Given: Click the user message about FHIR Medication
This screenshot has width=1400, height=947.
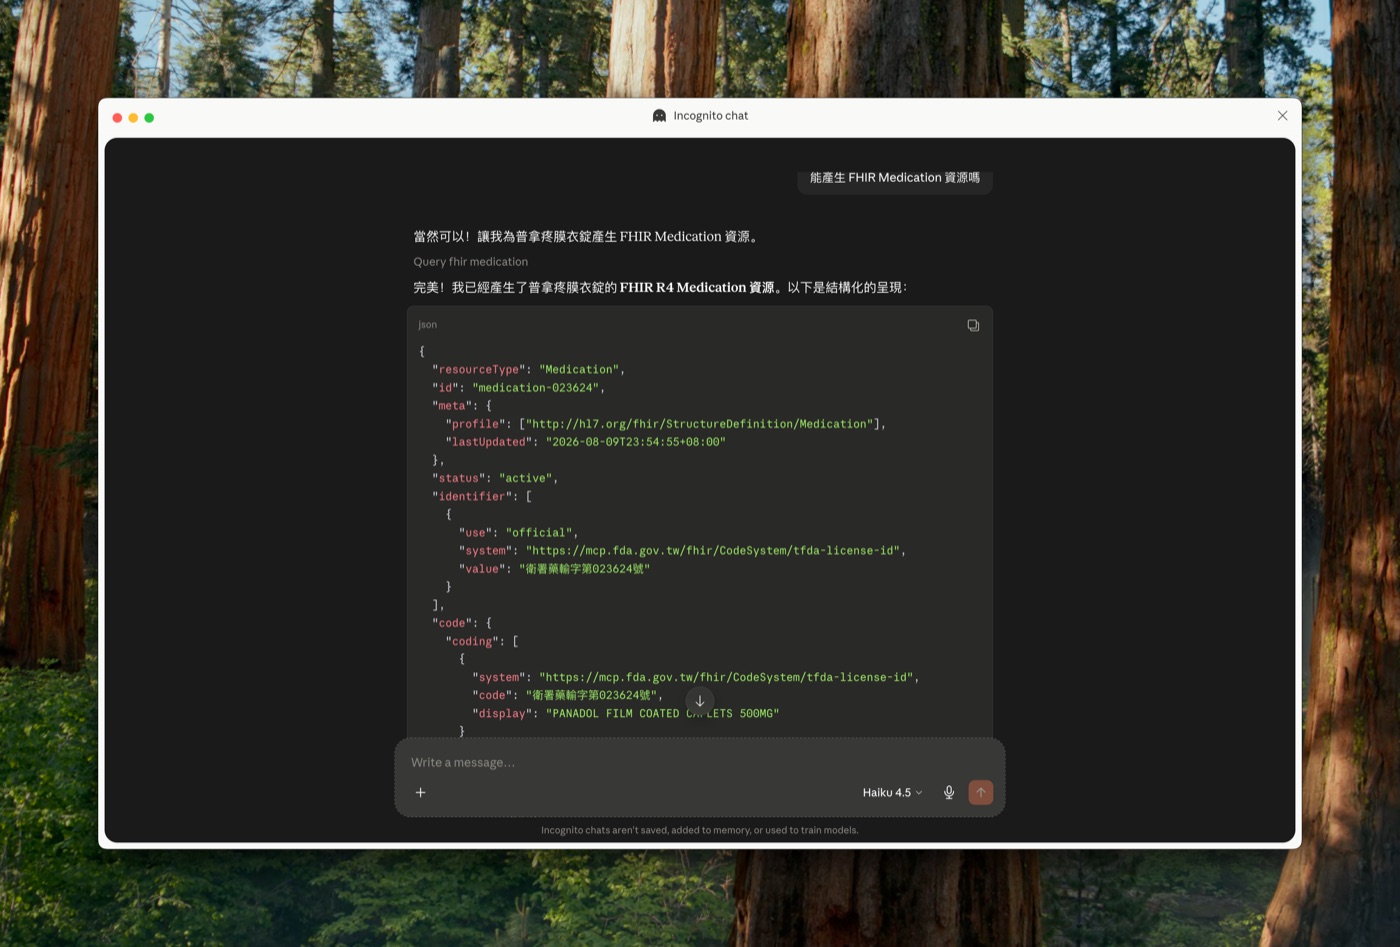Looking at the screenshot, I should coord(895,178).
